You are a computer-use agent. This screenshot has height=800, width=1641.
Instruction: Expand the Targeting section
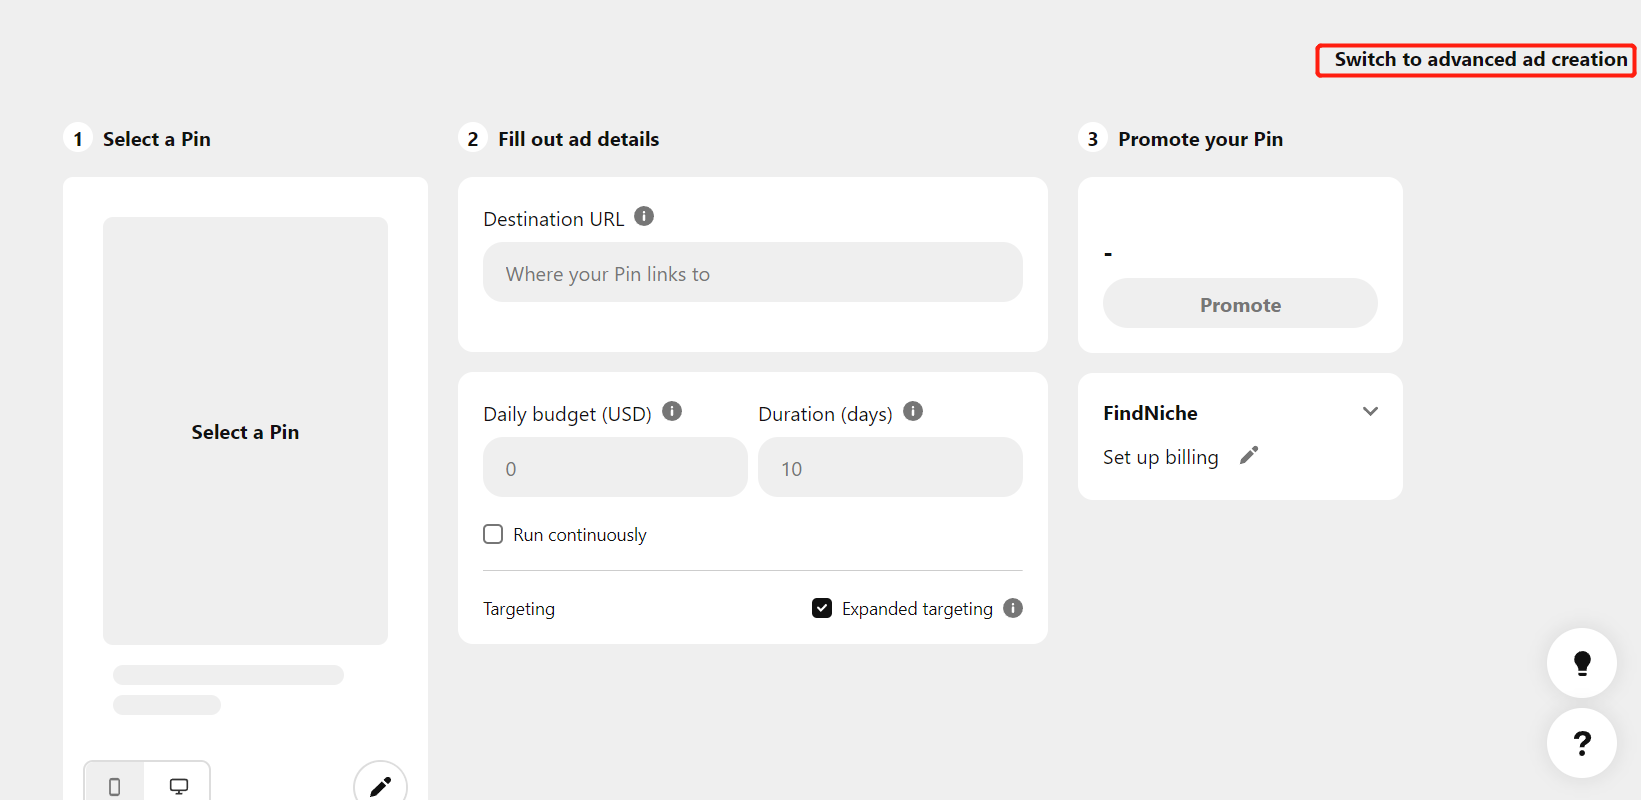click(x=519, y=609)
